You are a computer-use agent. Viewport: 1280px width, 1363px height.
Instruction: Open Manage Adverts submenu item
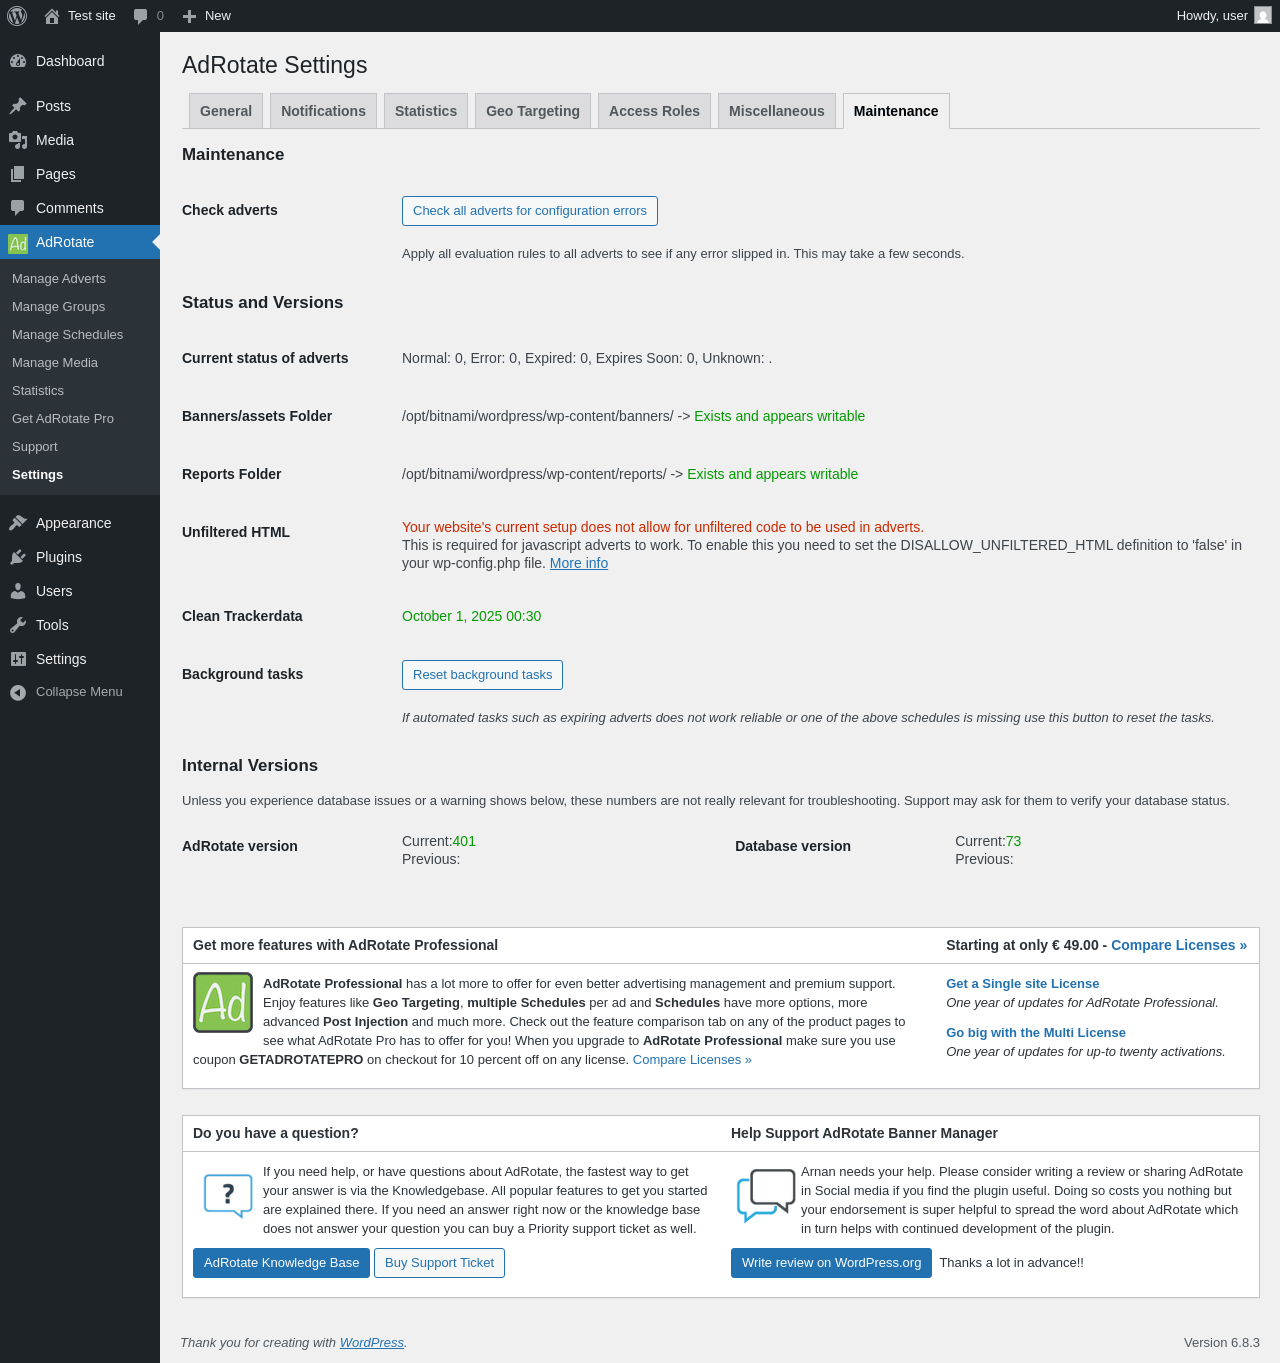pos(59,279)
